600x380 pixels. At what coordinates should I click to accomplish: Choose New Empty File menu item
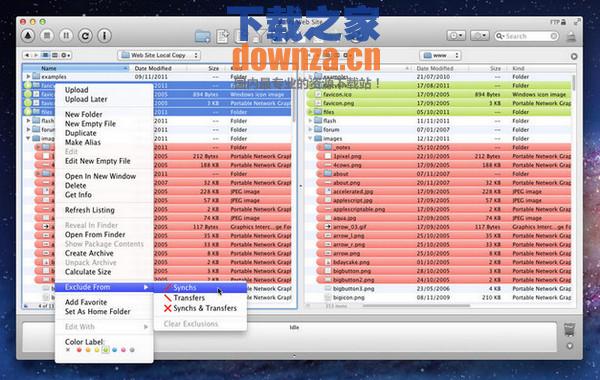(x=104, y=124)
